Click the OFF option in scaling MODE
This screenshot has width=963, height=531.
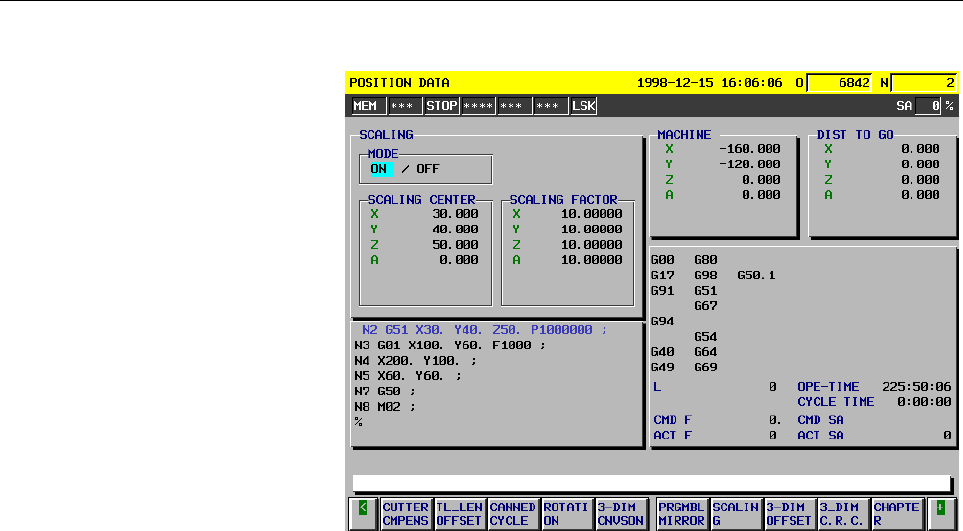tap(428, 169)
